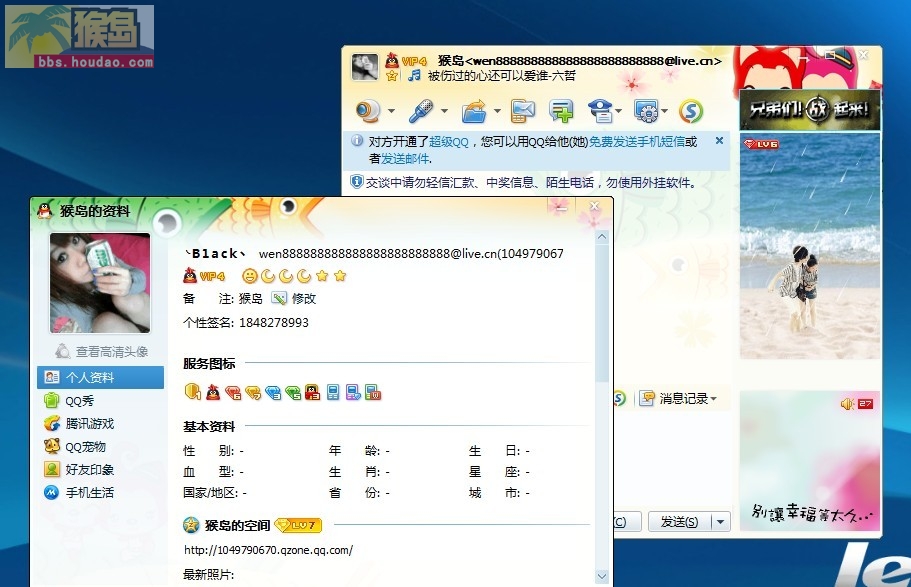Image resolution: width=911 pixels, height=587 pixels.
Task: Open the report/police hat icon
Action: click(x=601, y=110)
